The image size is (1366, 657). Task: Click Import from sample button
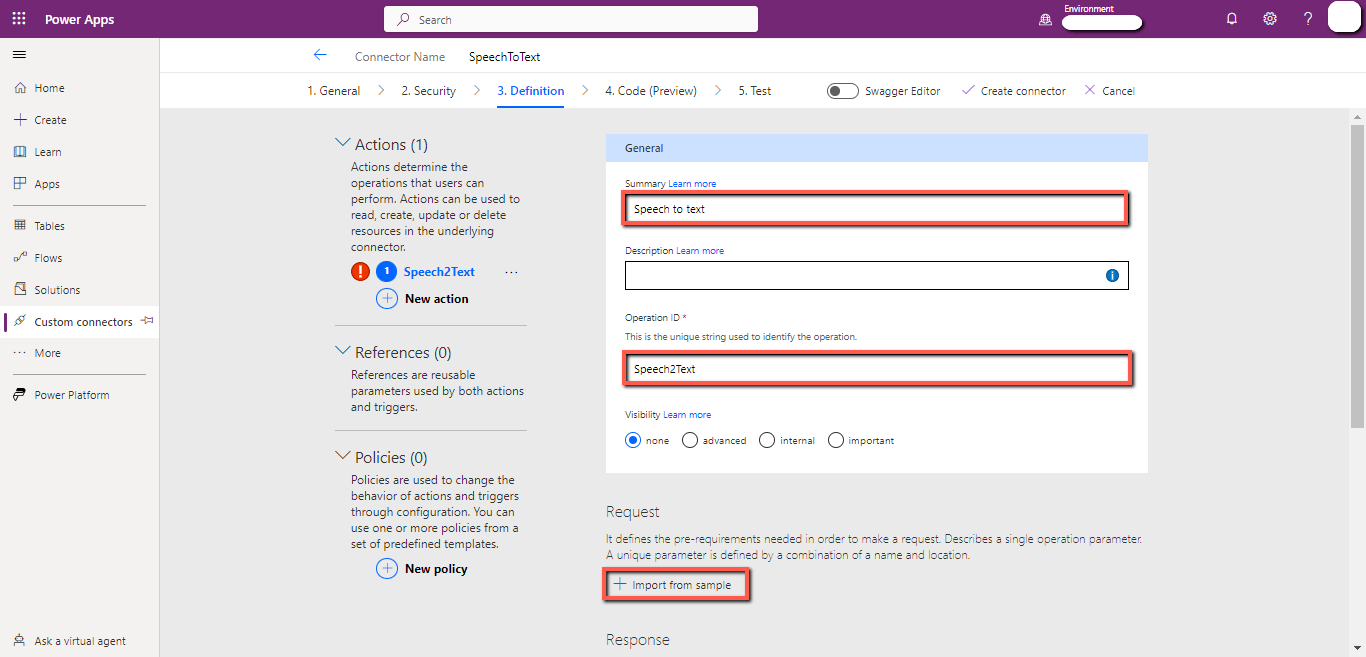click(x=675, y=585)
